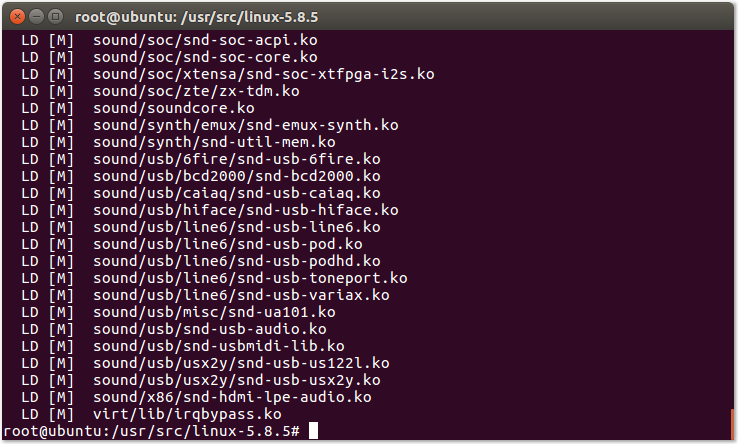Click the root@ubuntu shell prompt text
Image resolution: width=738 pixels, height=444 pixels.
click(150, 431)
